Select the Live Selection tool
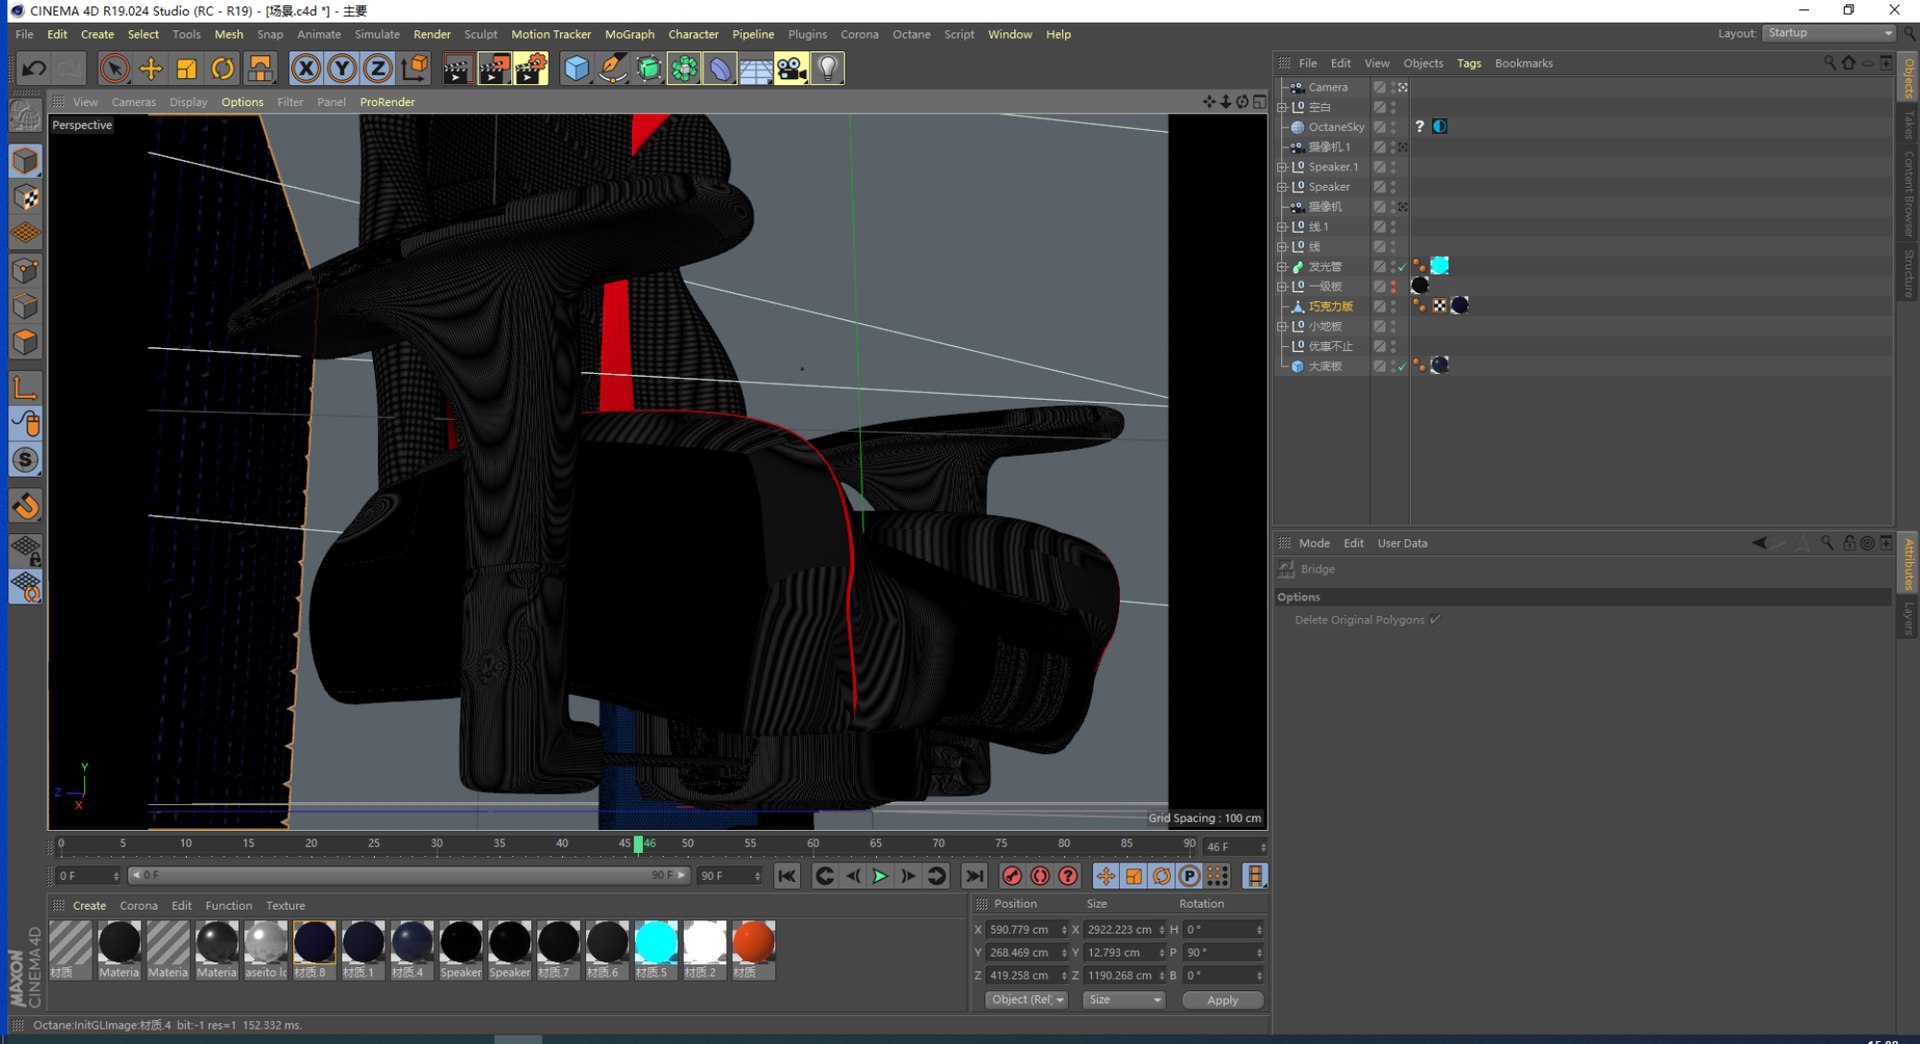1920x1044 pixels. pos(114,68)
